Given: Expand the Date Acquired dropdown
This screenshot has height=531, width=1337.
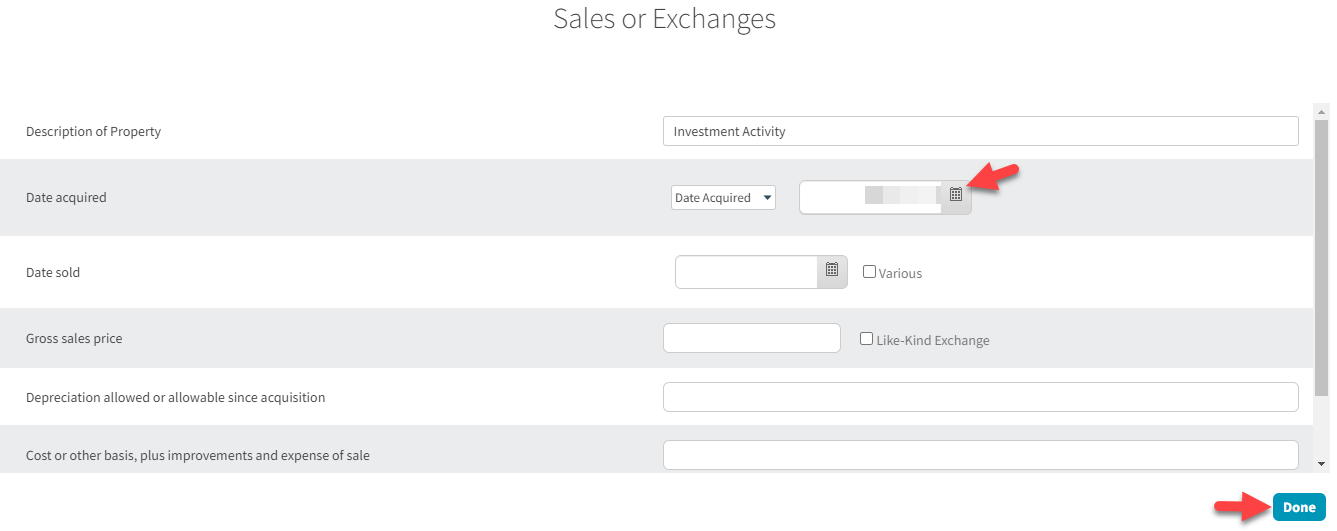Looking at the screenshot, I should click(722, 198).
